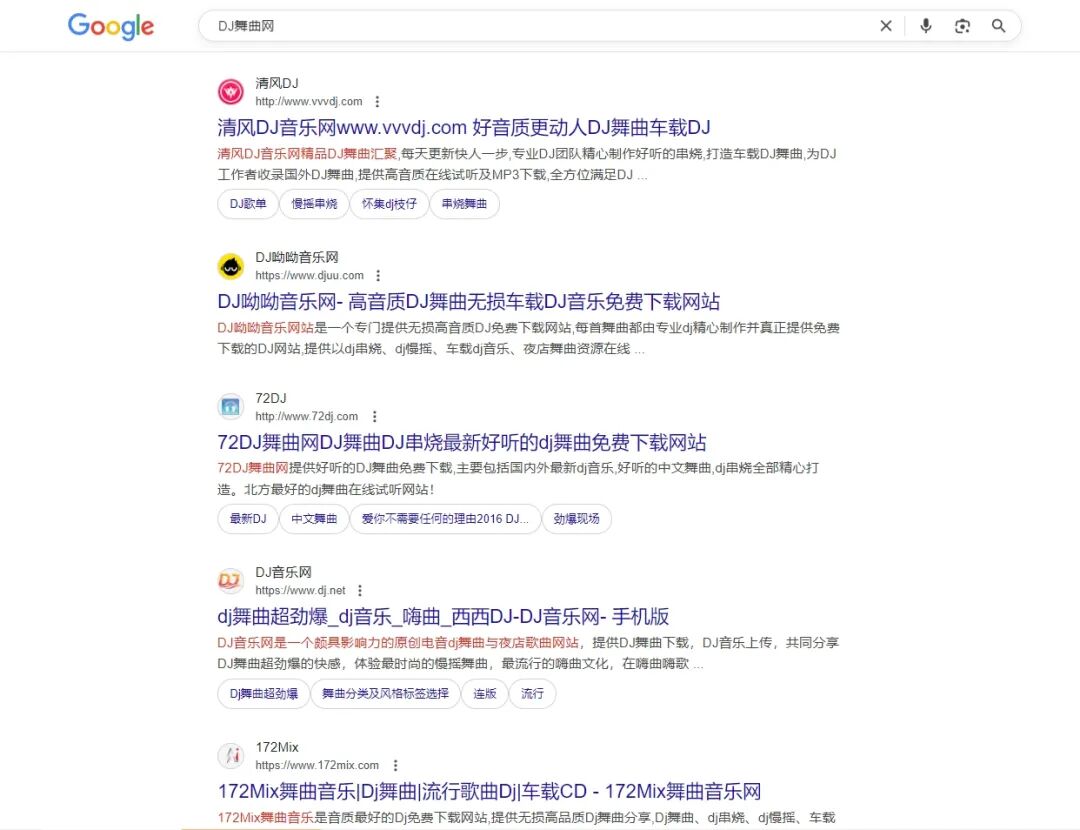This screenshot has height=830, width=1080.
Task: Click the 172Mix favicon
Action: pyautogui.click(x=231, y=756)
